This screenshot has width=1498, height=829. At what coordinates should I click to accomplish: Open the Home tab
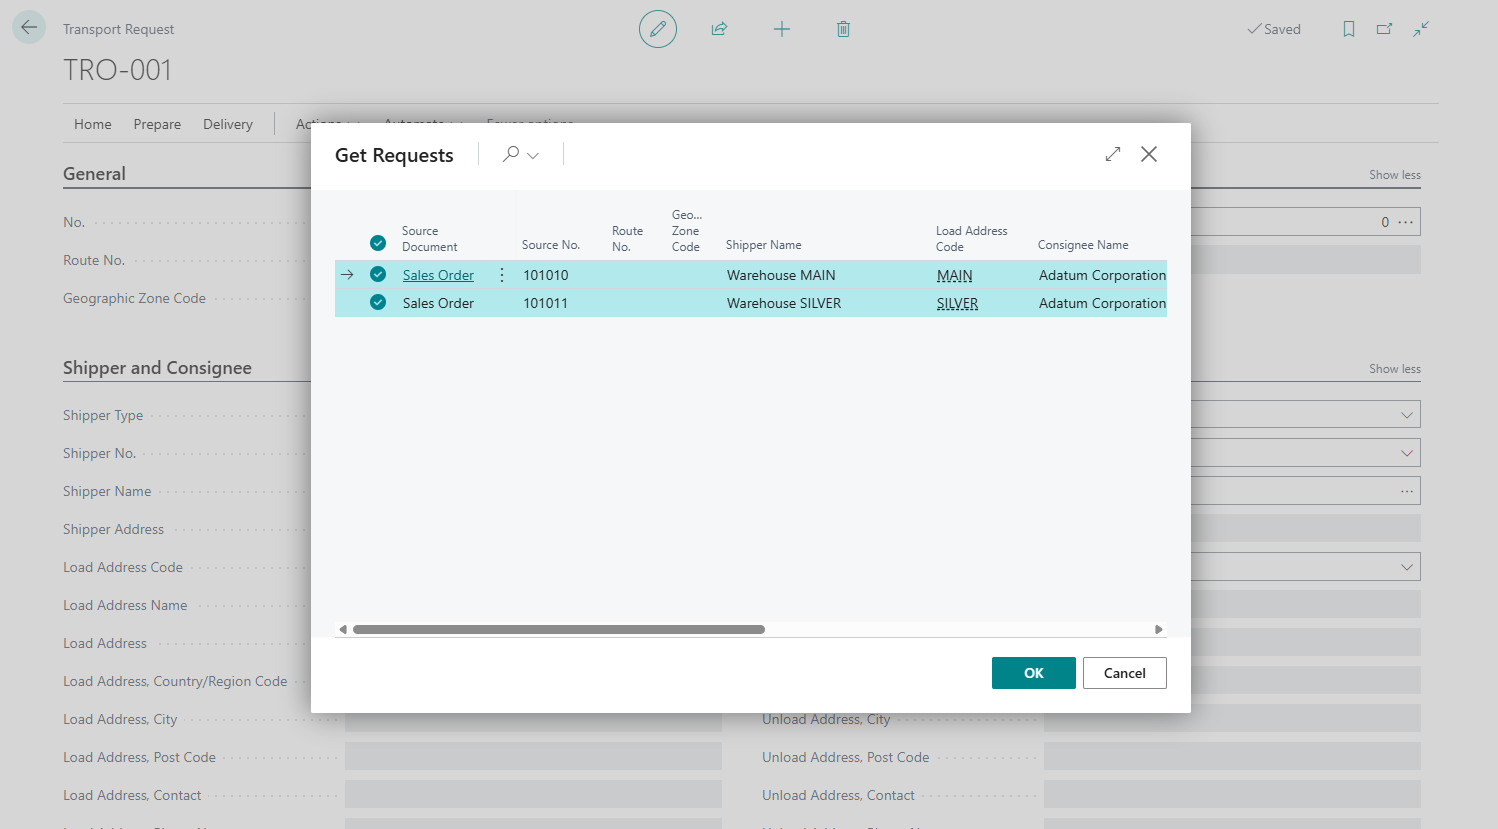click(93, 124)
